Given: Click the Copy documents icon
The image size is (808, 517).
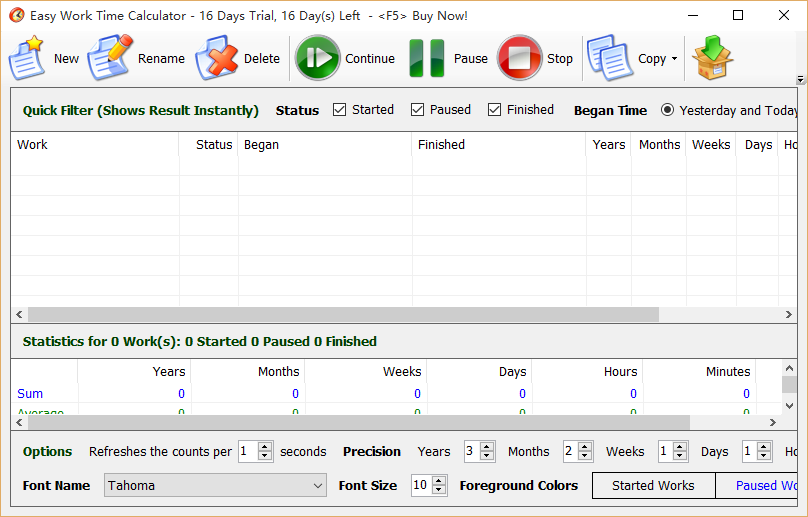Looking at the screenshot, I should coord(609,58).
